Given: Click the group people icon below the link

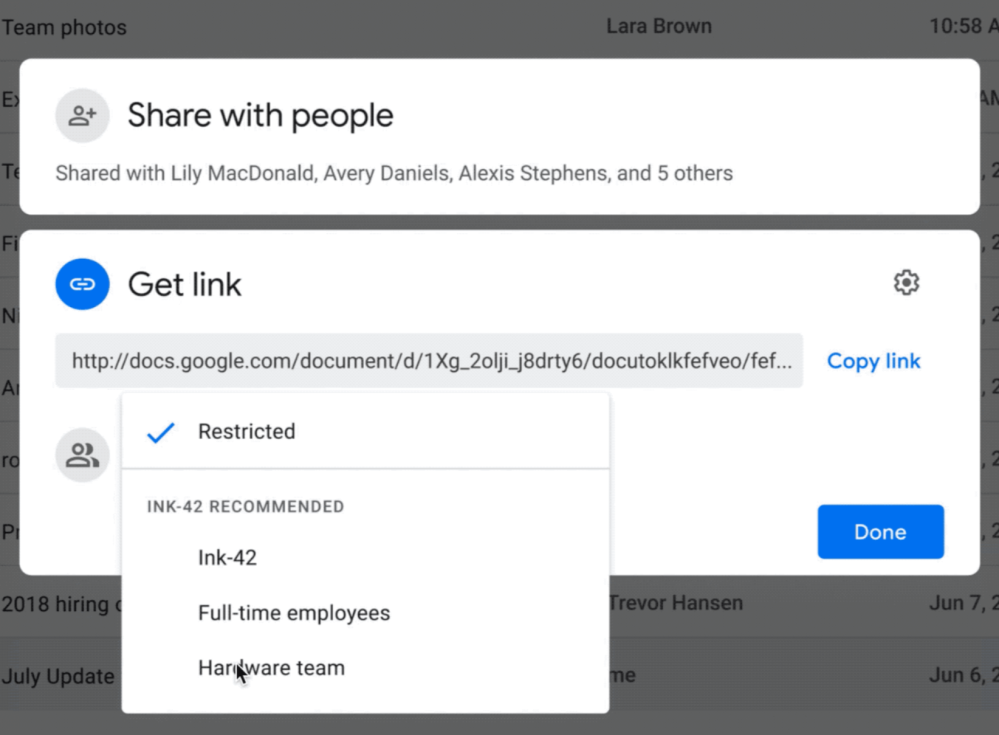Looking at the screenshot, I should [x=82, y=456].
